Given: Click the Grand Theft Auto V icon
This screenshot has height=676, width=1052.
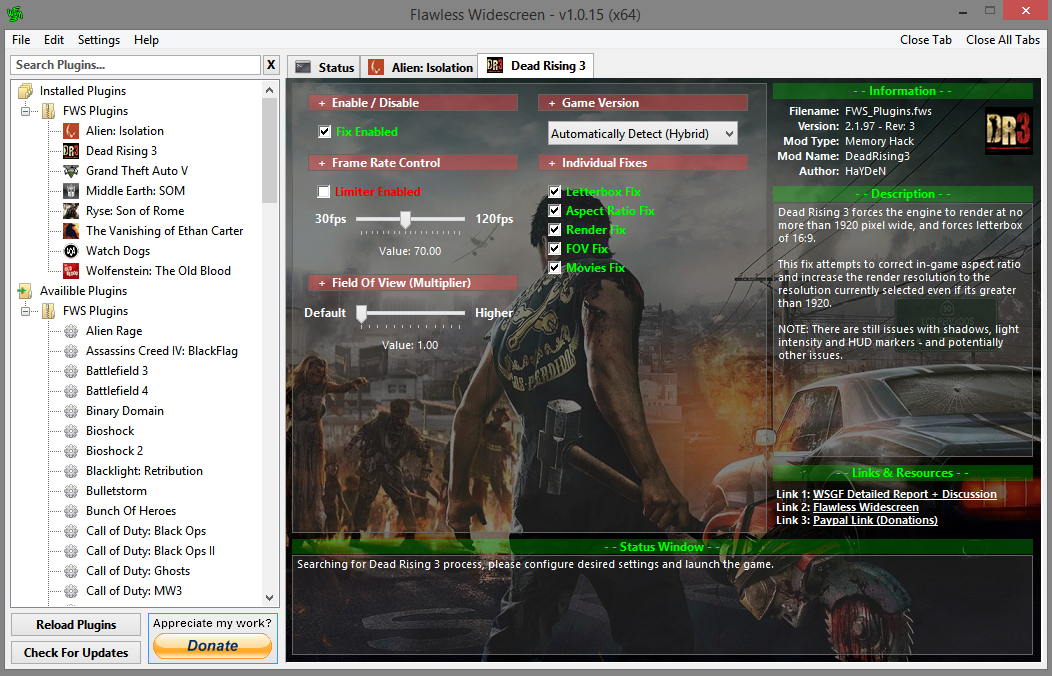Looking at the screenshot, I should click(71, 171).
